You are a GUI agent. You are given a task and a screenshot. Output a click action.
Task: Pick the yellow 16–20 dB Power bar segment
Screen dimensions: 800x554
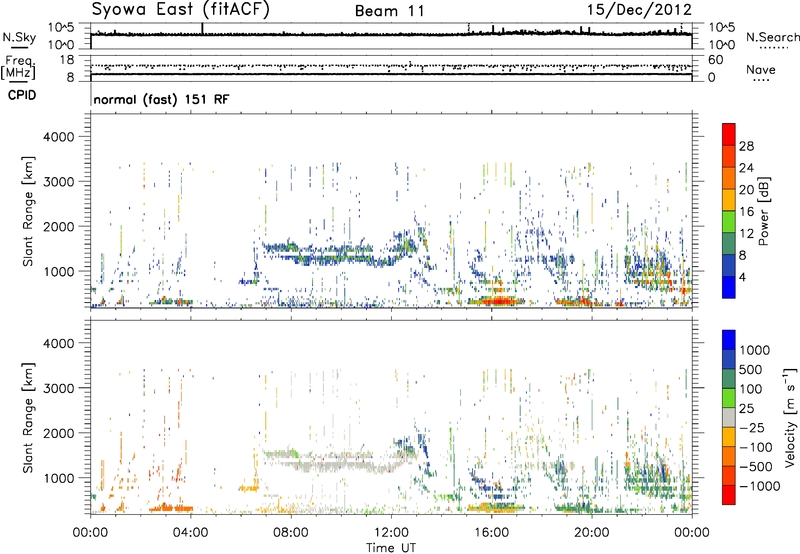(x=729, y=199)
